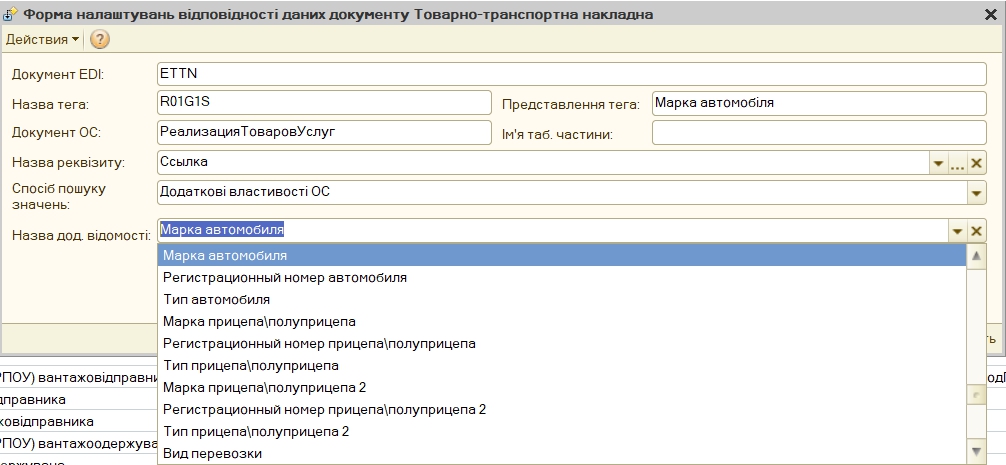Select Марка прицепа\полуприцепа item

click(562, 321)
